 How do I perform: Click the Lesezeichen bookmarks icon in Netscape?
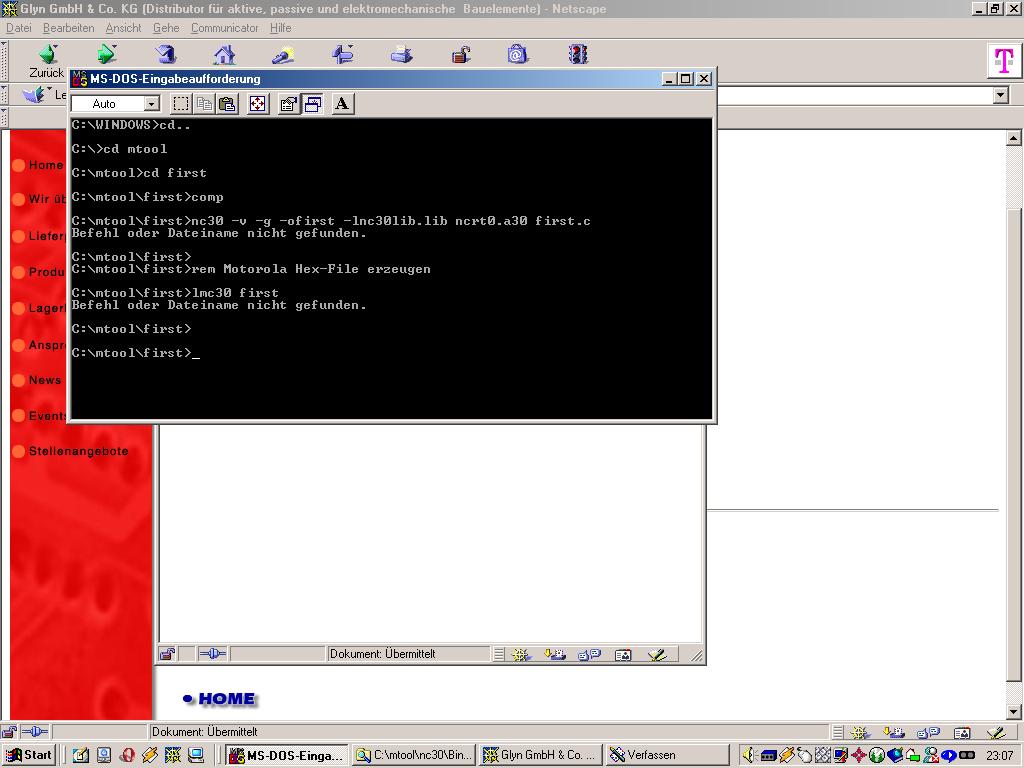coord(33,95)
